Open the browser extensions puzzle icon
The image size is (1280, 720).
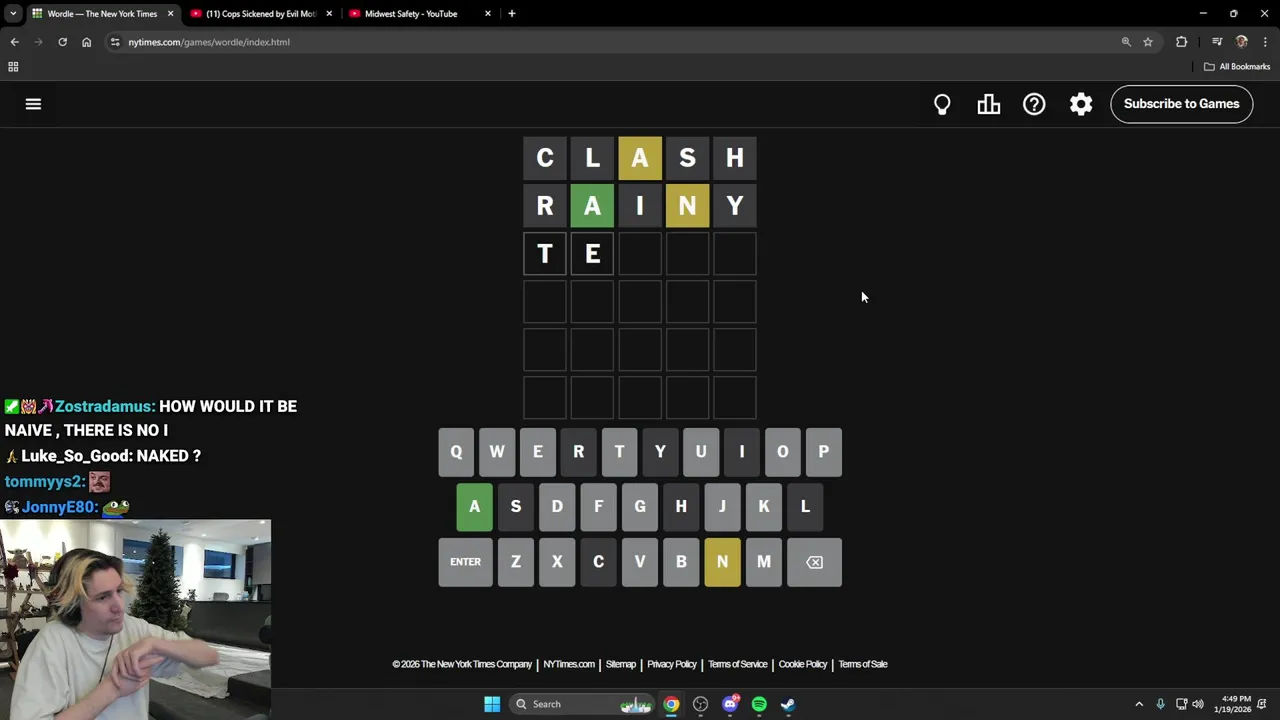tap(1181, 42)
